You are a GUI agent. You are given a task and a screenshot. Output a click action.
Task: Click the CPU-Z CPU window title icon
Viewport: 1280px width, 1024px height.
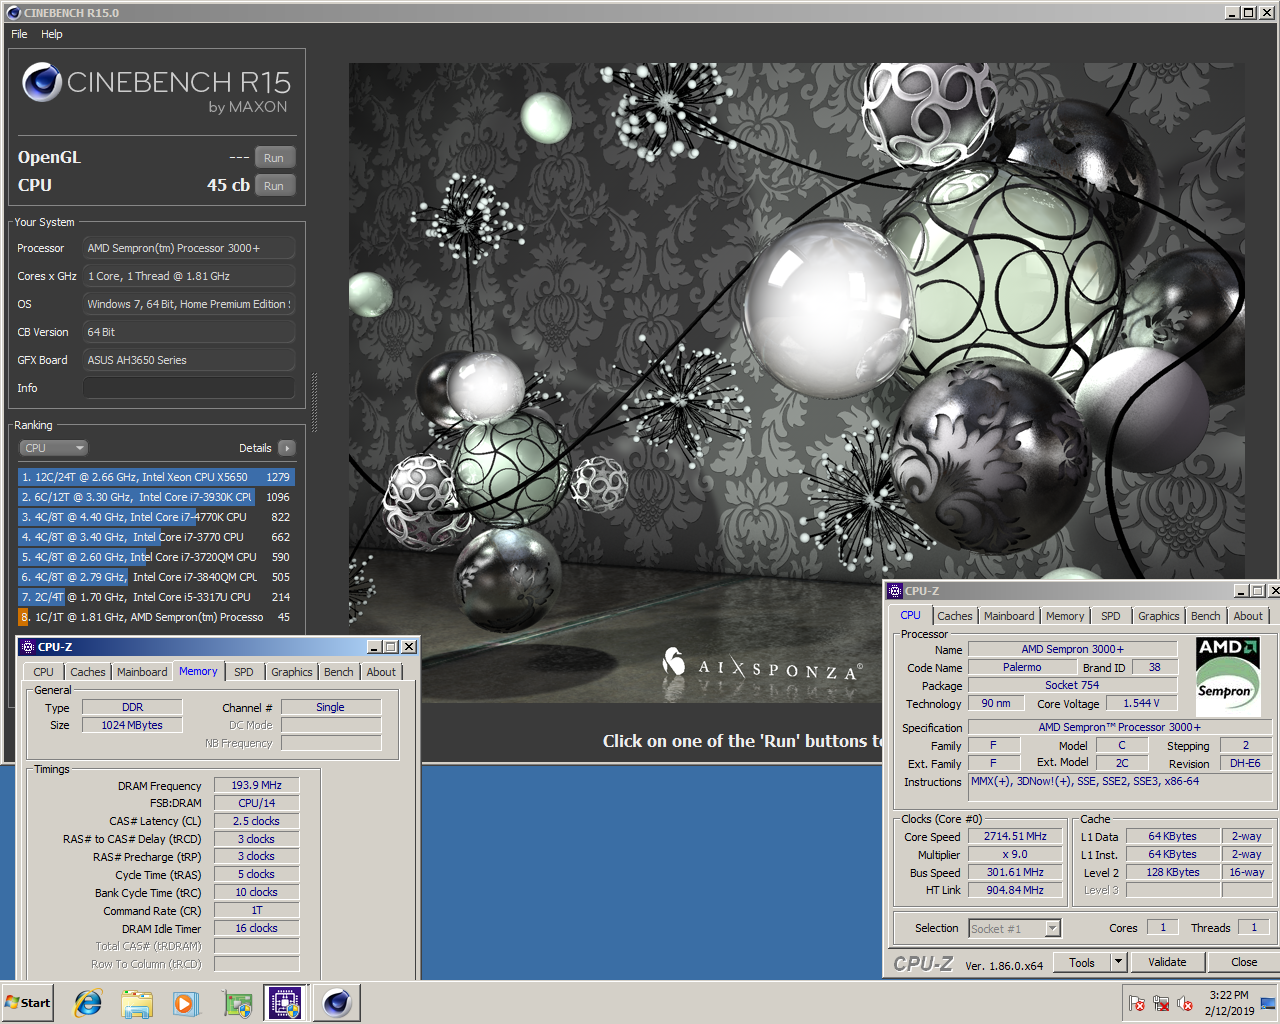(896, 591)
